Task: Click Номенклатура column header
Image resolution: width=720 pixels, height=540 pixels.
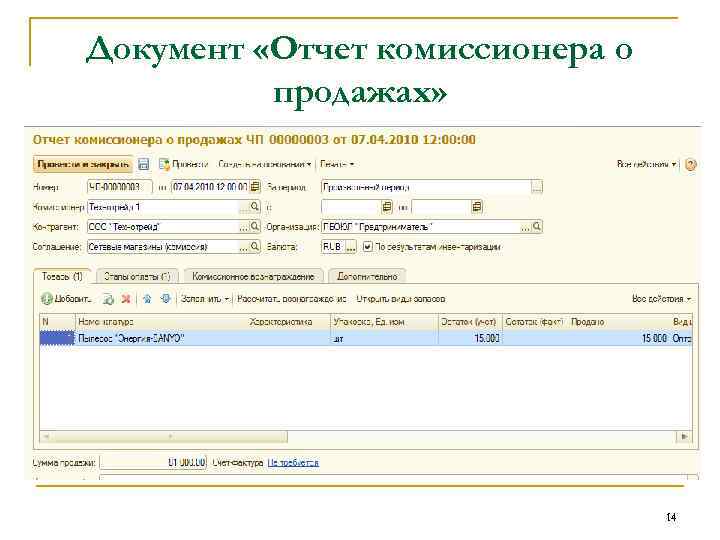Action: [x=162, y=322]
